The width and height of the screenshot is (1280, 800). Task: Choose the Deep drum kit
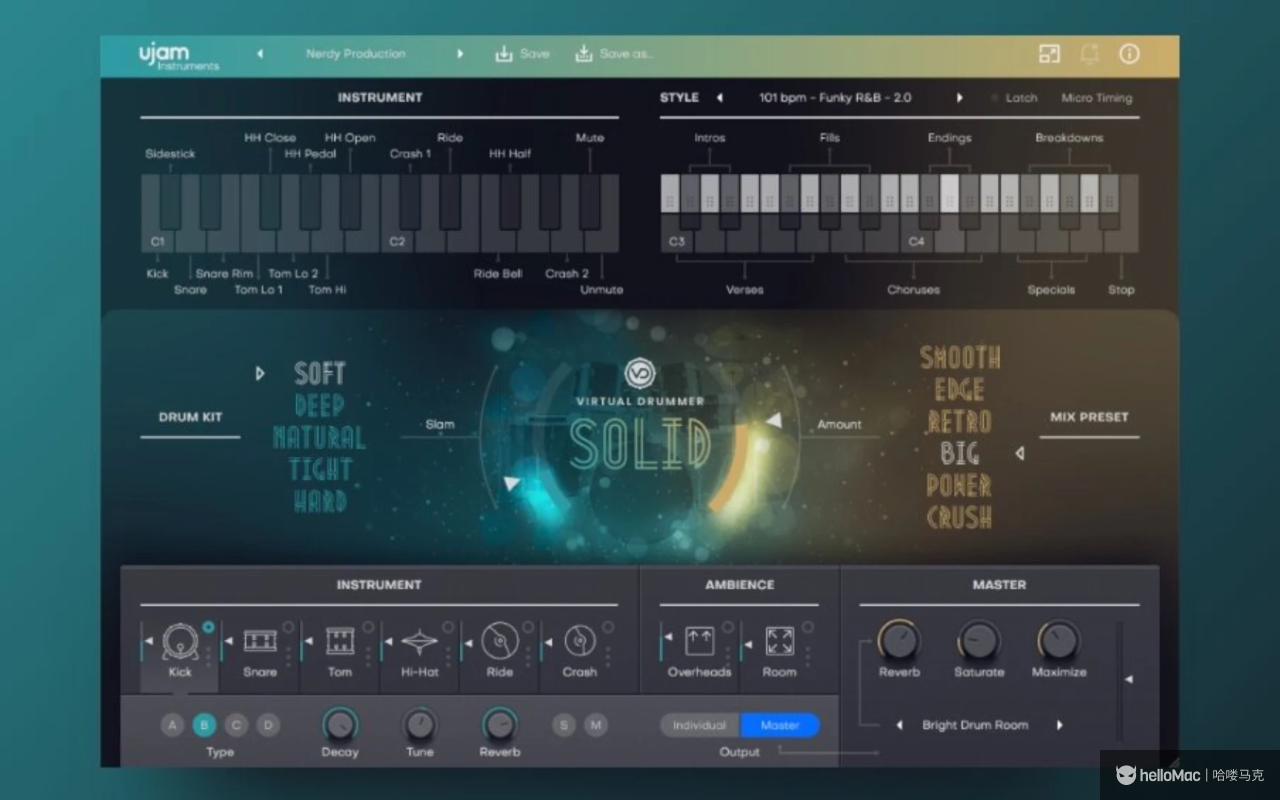[x=320, y=406]
